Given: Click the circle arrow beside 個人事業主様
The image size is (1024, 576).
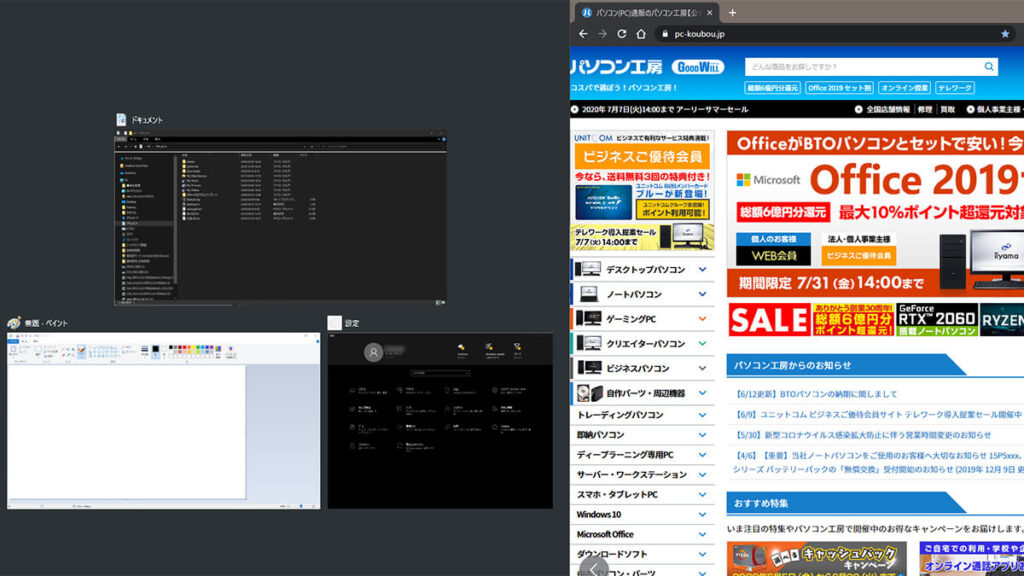Looking at the screenshot, I should click(970, 109).
